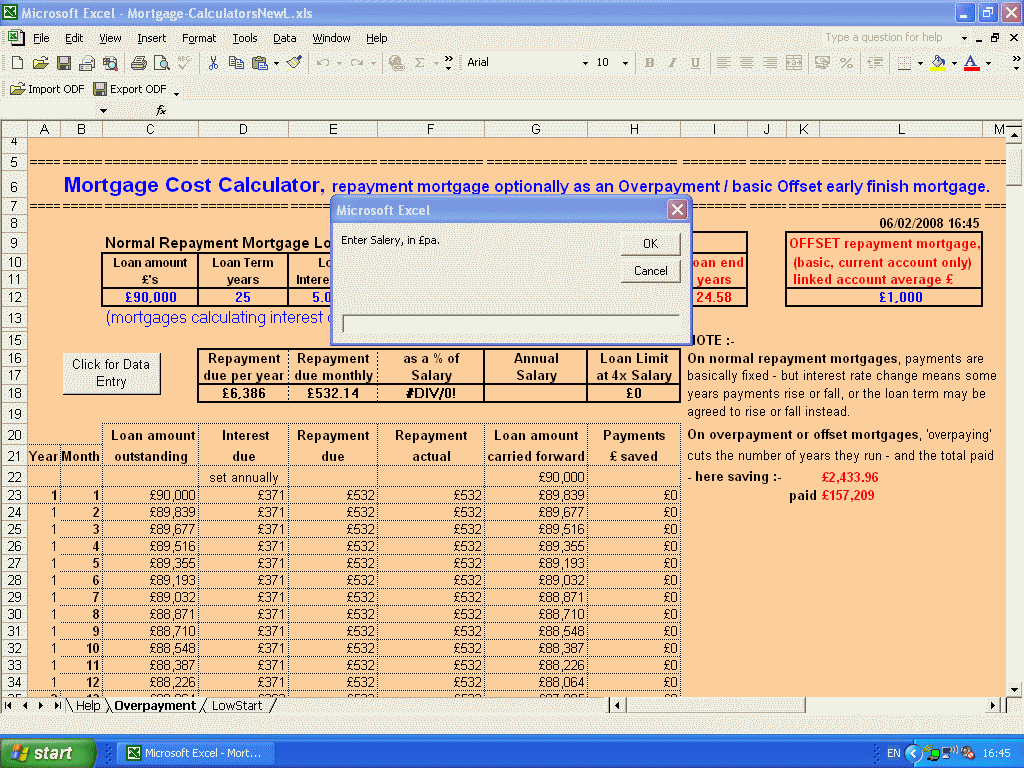This screenshot has height=768, width=1024.
Task: Click the Export ODF button
Action: (130, 89)
